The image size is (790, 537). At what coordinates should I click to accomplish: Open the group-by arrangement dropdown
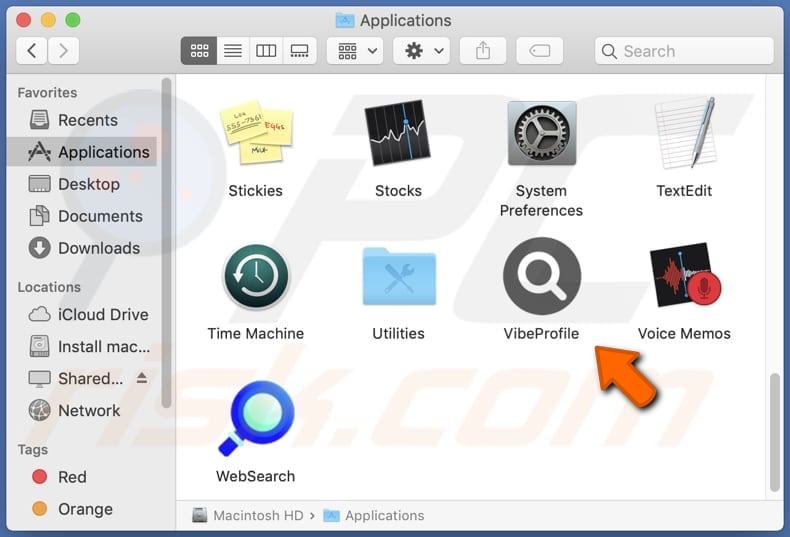click(355, 51)
